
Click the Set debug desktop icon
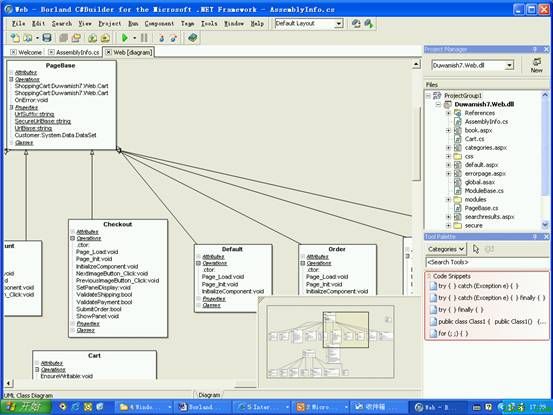(369, 24)
